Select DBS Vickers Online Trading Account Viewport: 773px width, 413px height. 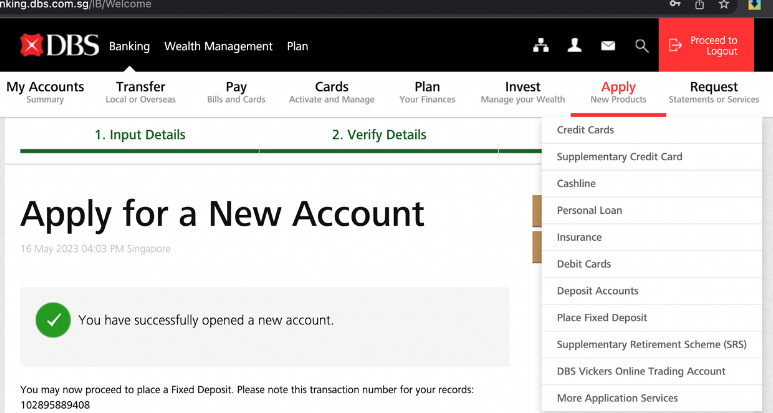641,371
